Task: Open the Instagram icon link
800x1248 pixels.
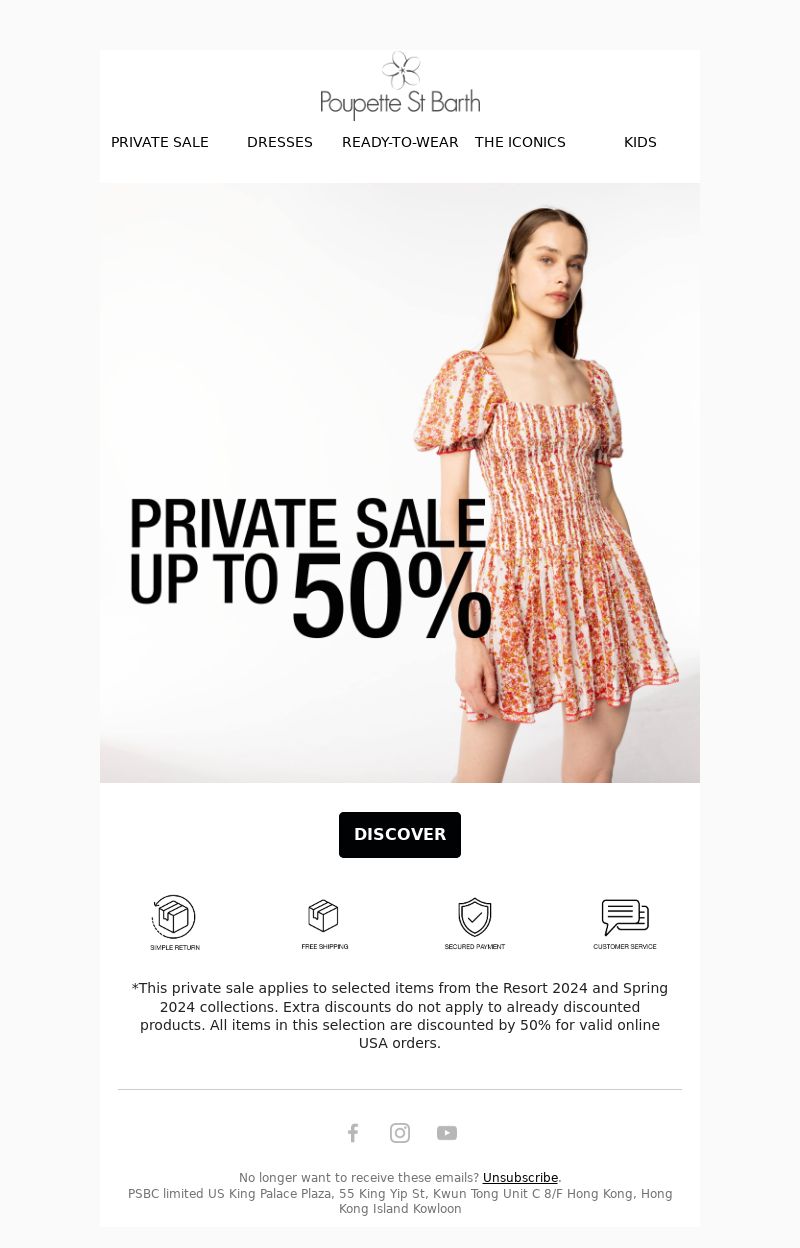Action: tap(400, 1133)
